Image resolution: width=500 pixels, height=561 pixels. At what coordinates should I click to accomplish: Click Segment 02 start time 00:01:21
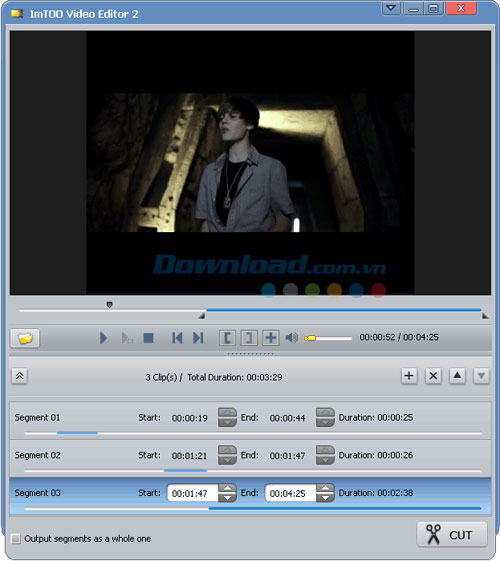click(x=190, y=455)
